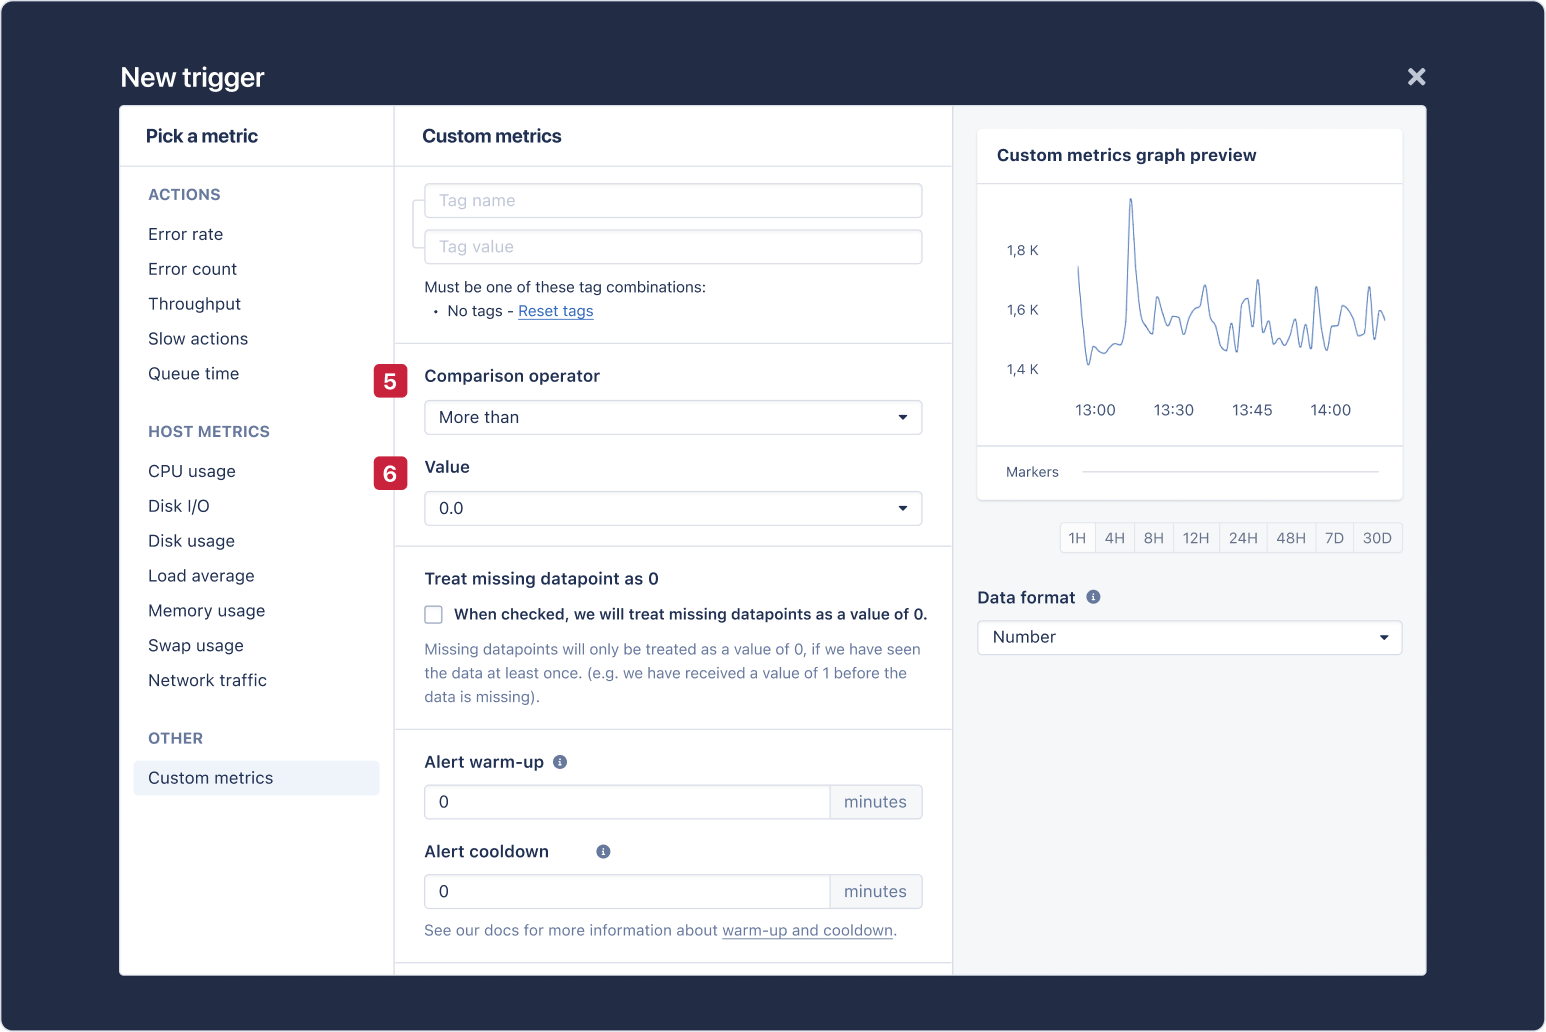Select Custom metrics in sidebar

pyautogui.click(x=256, y=778)
